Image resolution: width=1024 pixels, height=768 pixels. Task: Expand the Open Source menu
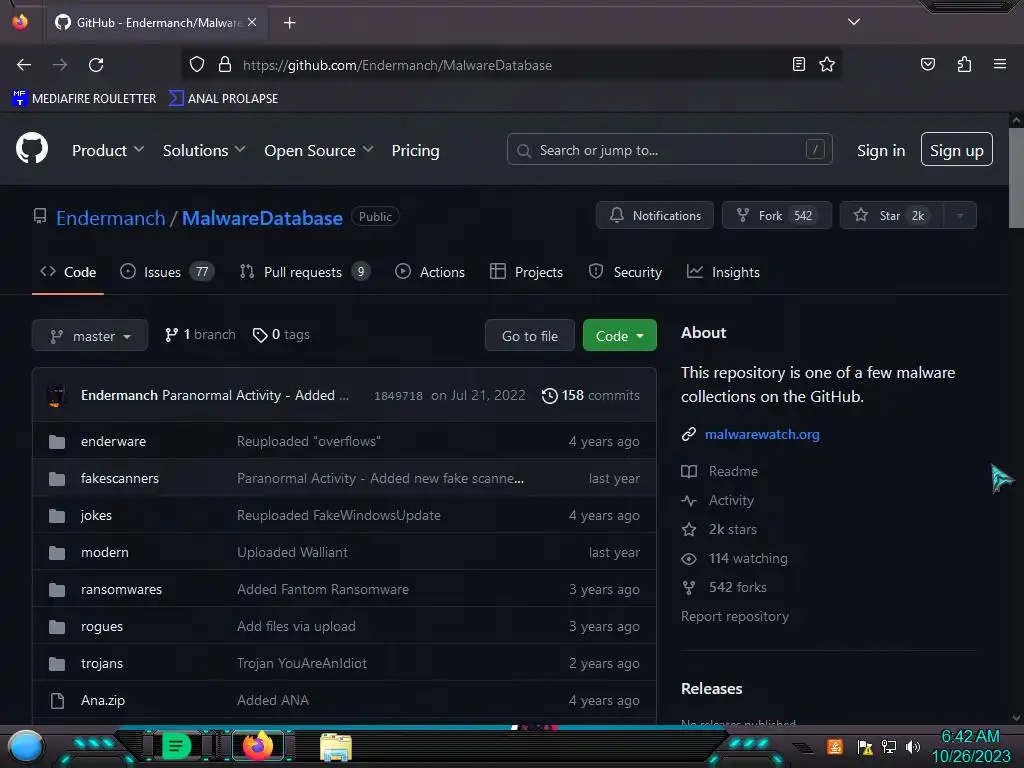(319, 150)
